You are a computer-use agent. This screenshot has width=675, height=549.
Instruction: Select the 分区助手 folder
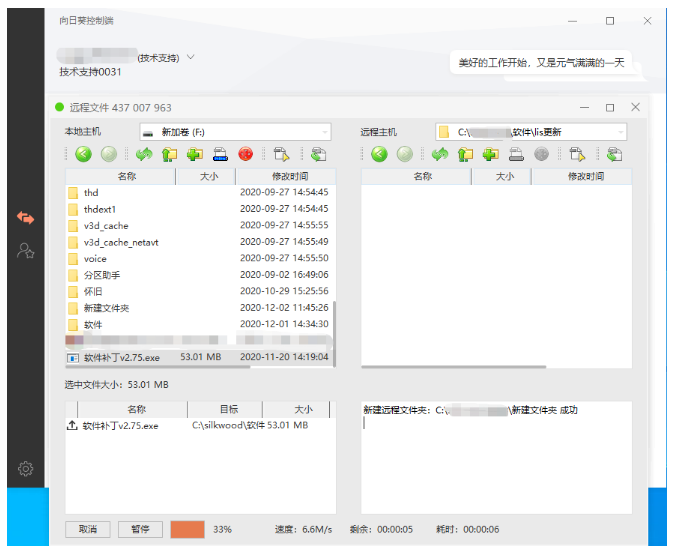(200, 275)
